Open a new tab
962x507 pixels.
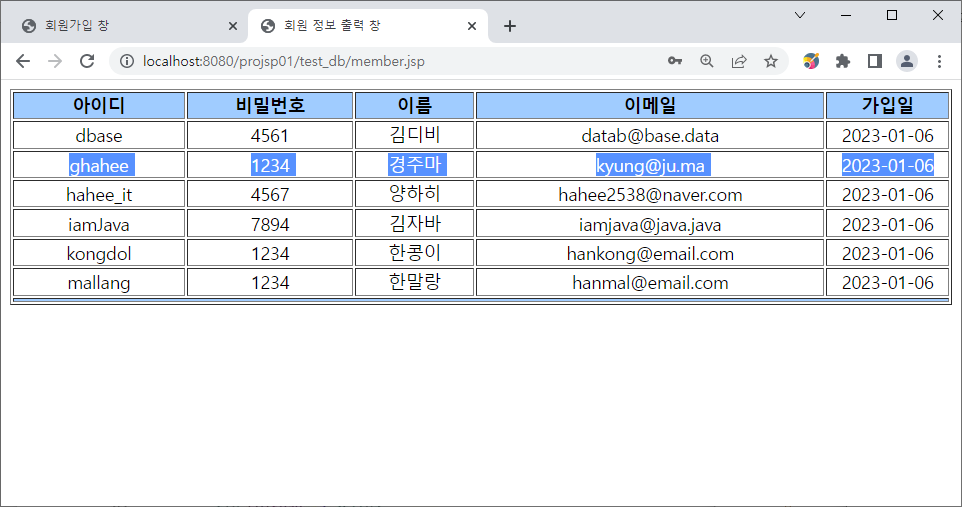510,26
